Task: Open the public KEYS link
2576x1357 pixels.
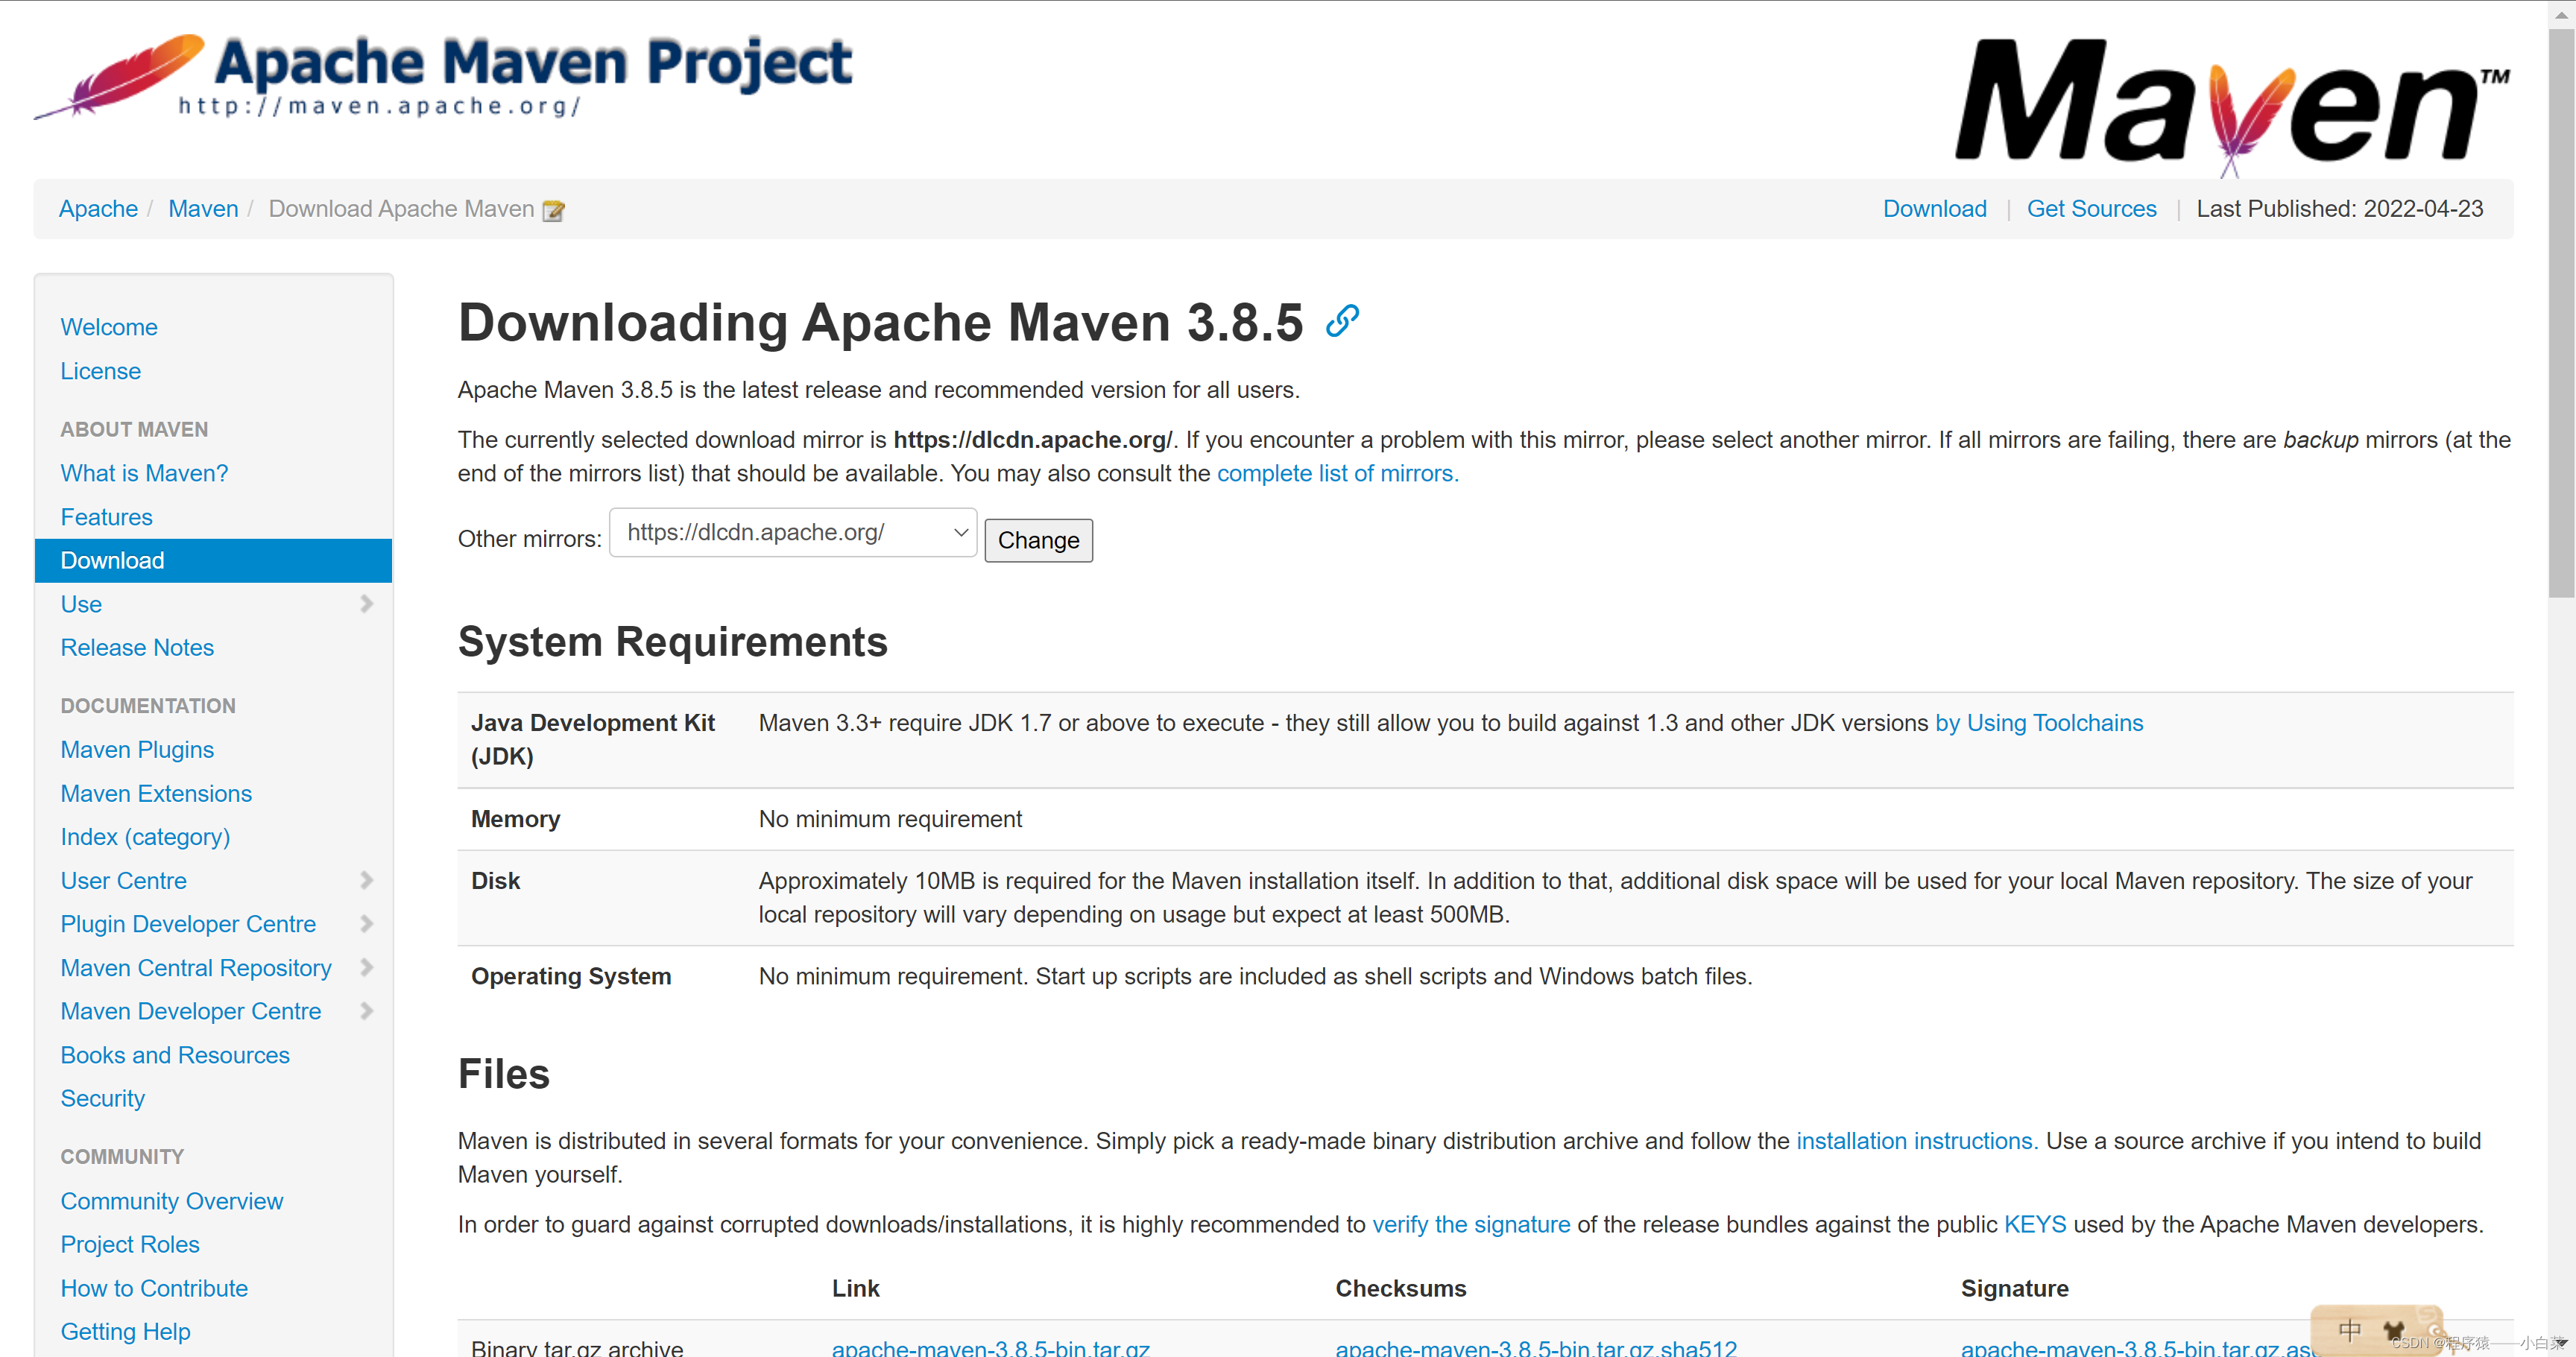Action: 2034,1225
